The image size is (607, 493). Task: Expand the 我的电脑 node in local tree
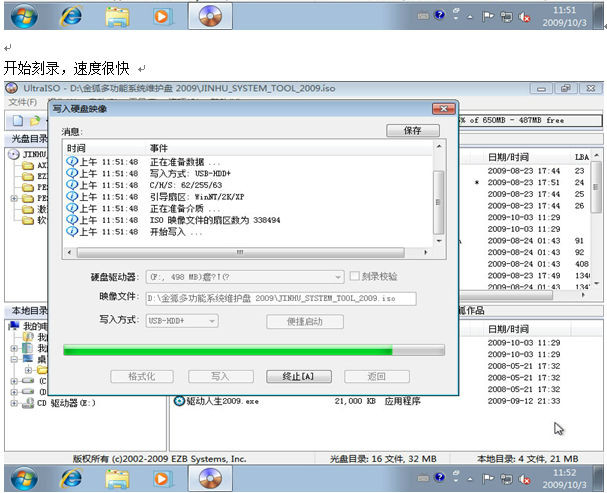pyautogui.click(x=5, y=326)
